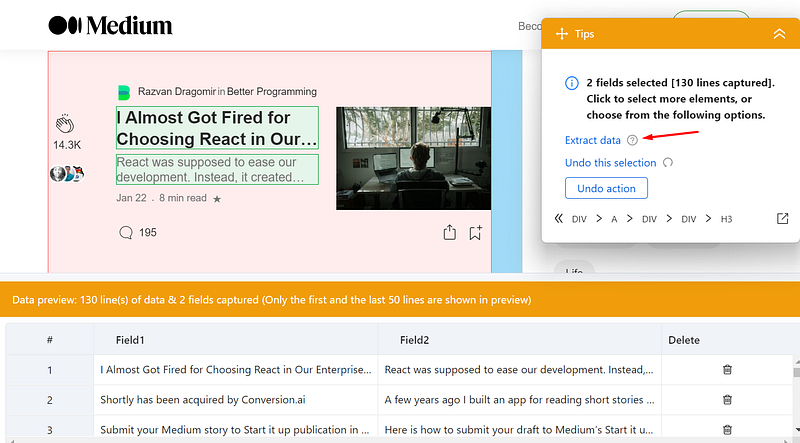Click Field2 cell 'React was supposed to ease our development'

[x=519, y=370]
